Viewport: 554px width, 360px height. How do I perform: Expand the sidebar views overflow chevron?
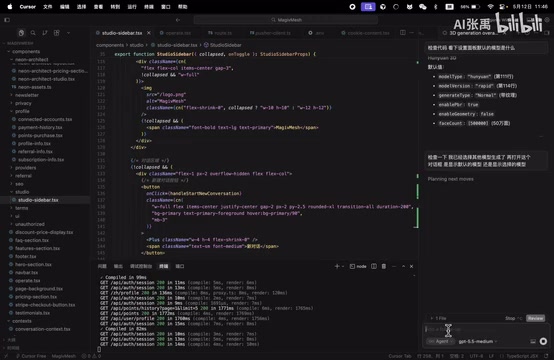point(68,33)
